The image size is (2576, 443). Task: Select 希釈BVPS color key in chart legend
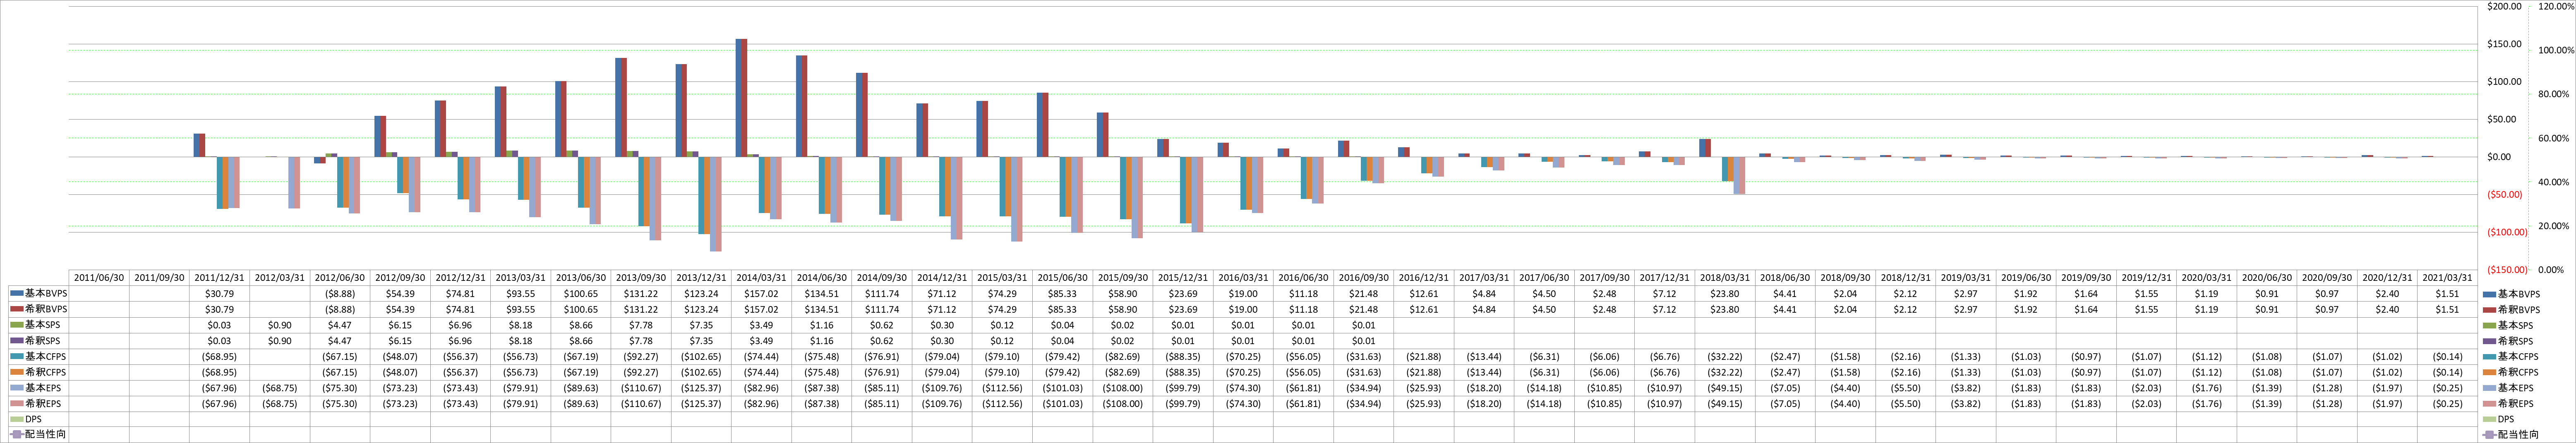point(2489,310)
